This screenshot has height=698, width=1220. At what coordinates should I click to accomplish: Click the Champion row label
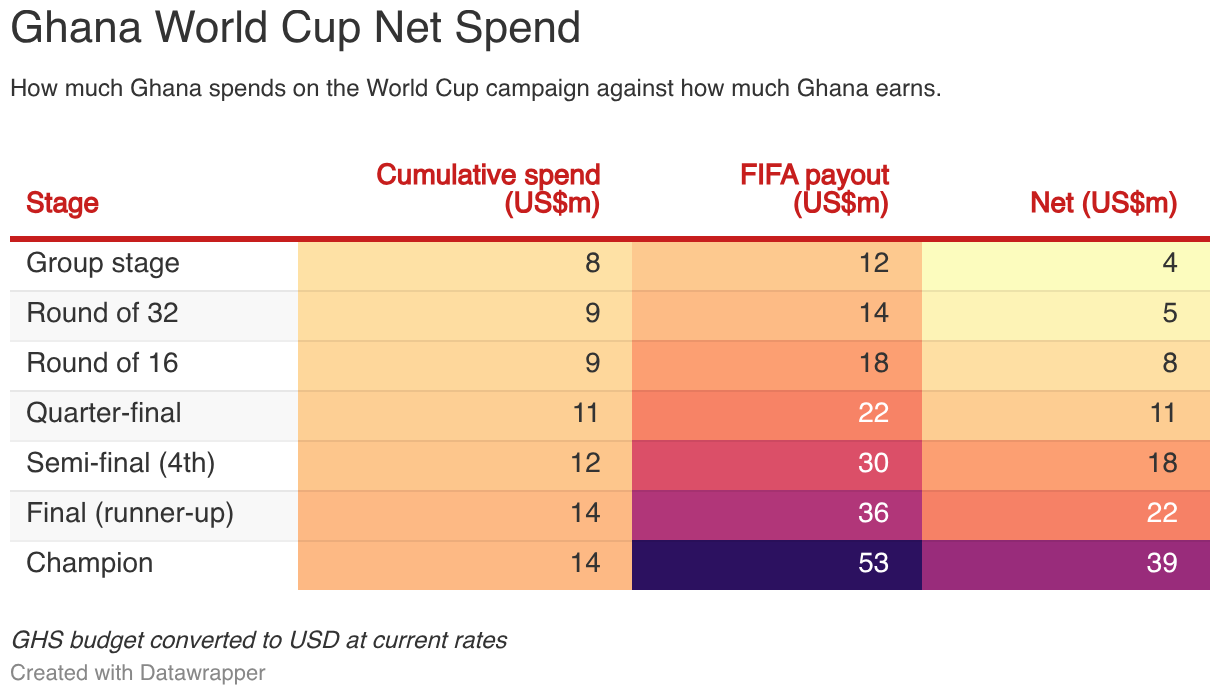point(90,563)
